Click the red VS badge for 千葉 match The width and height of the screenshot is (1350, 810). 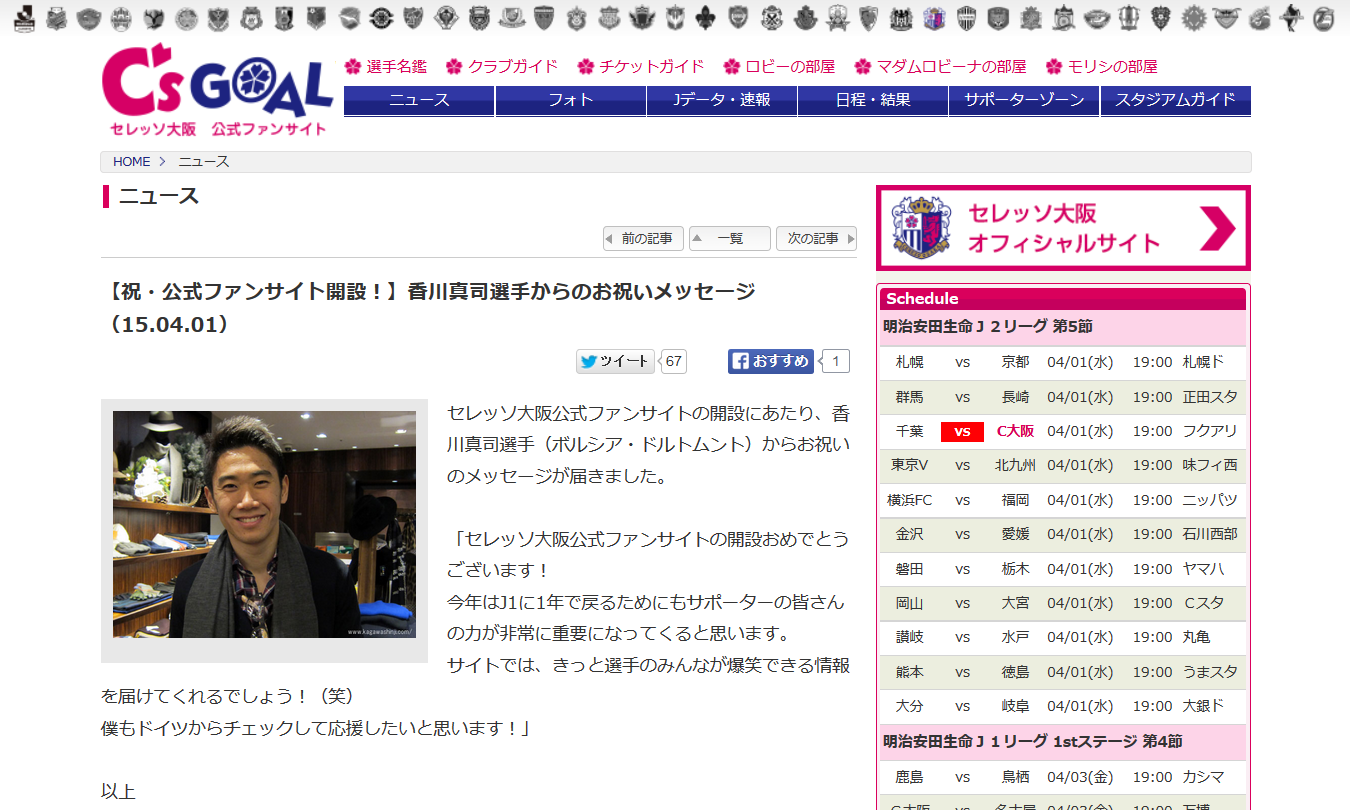(962, 432)
